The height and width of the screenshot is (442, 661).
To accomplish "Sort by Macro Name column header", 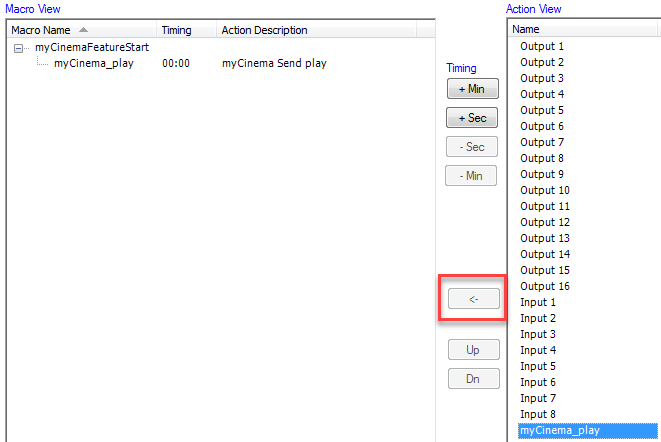I will click(x=82, y=30).
